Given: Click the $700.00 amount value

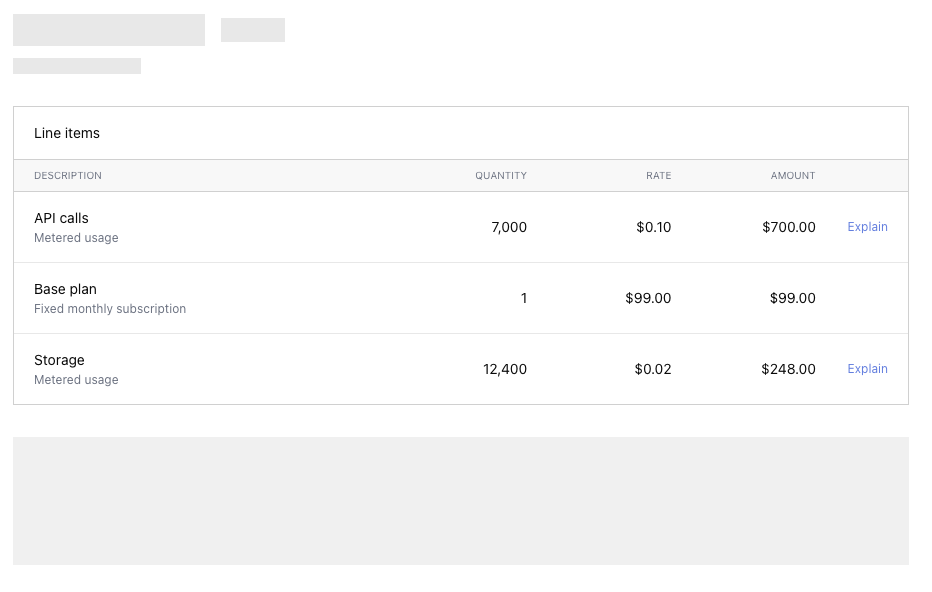Looking at the screenshot, I should 788,227.
